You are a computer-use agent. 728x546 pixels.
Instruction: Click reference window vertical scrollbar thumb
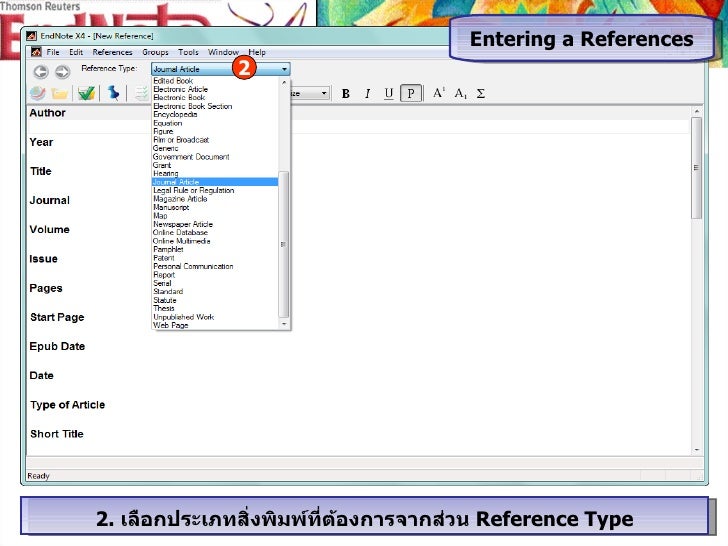pos(696,168)
